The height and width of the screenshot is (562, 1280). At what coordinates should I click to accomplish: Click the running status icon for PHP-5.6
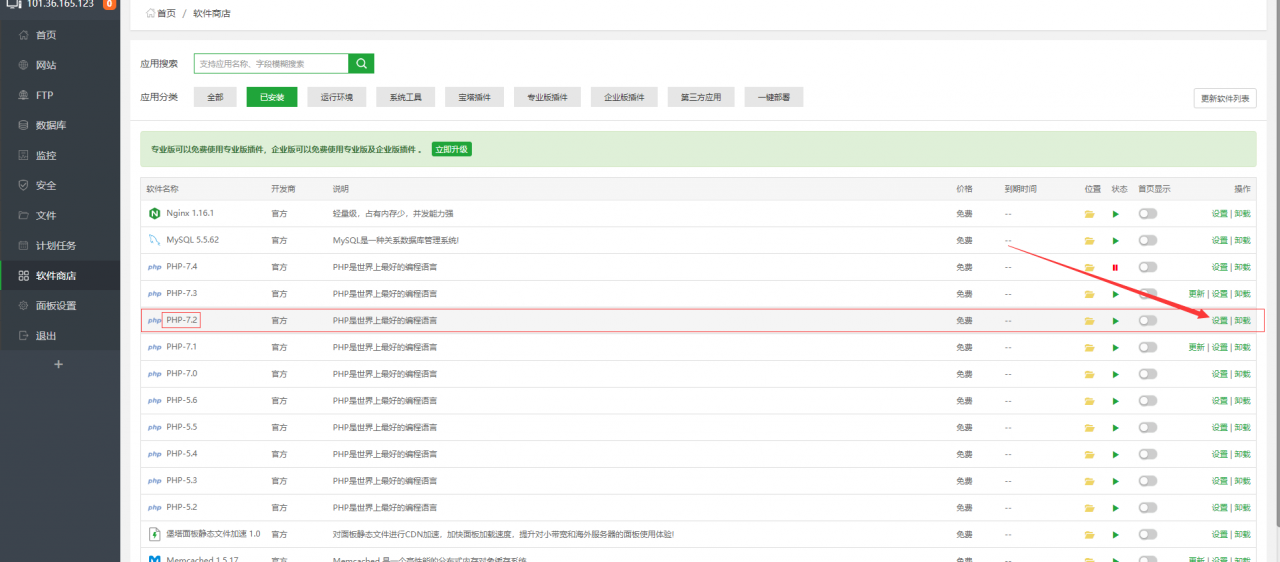click(x=1116, y=401)
